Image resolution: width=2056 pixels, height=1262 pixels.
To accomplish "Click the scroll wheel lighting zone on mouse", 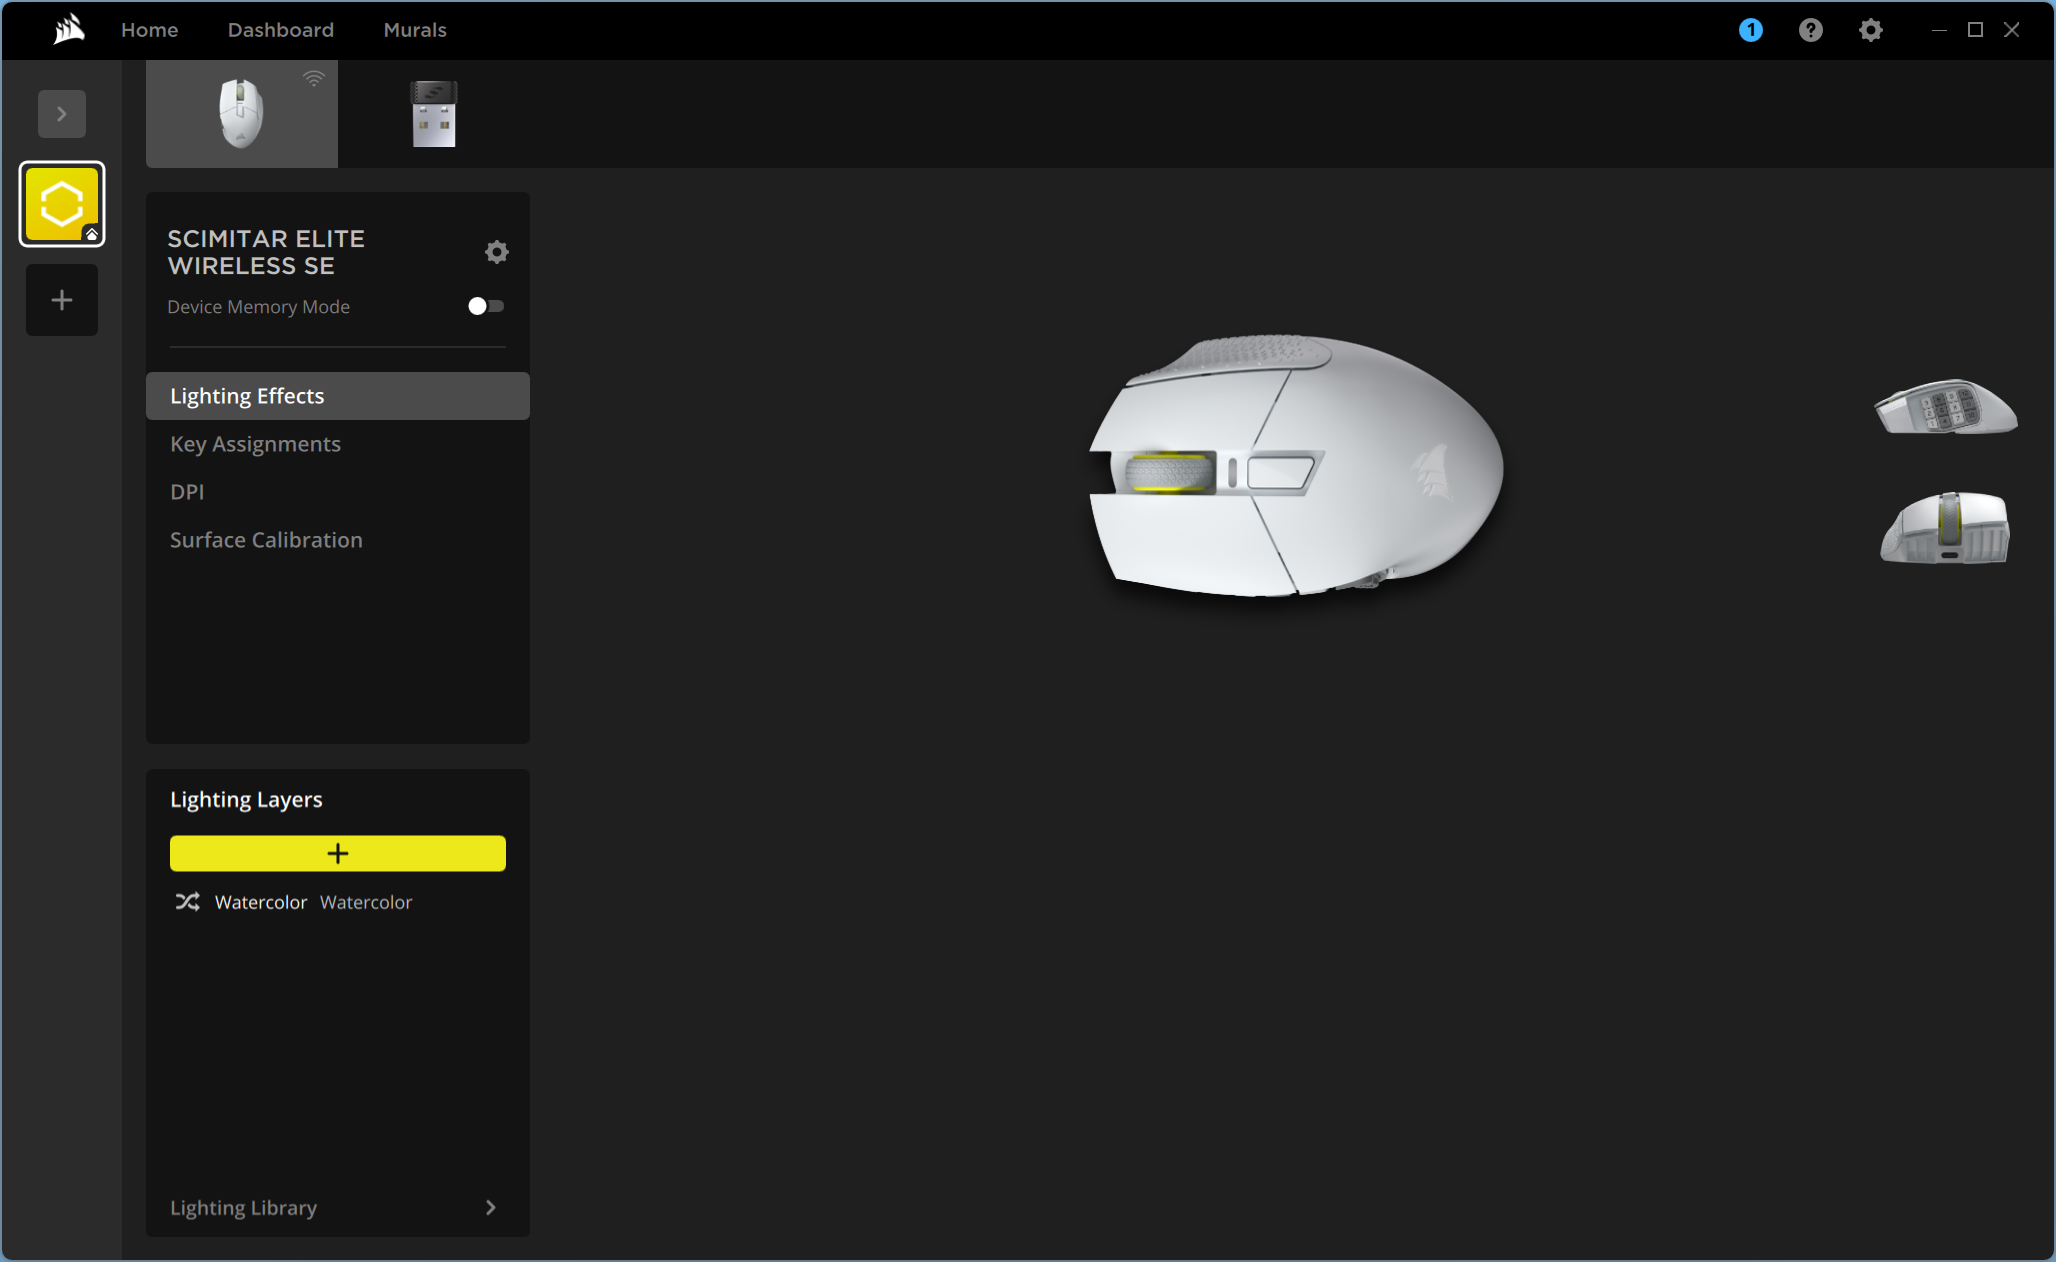I will tap(1168, 472).
